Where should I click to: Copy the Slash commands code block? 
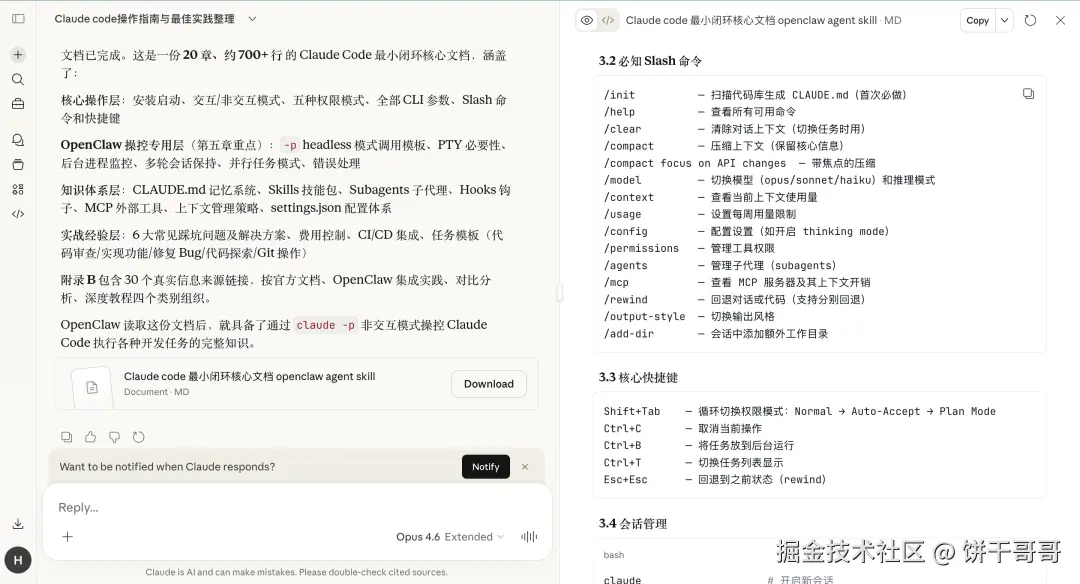tap(1028, 94)
